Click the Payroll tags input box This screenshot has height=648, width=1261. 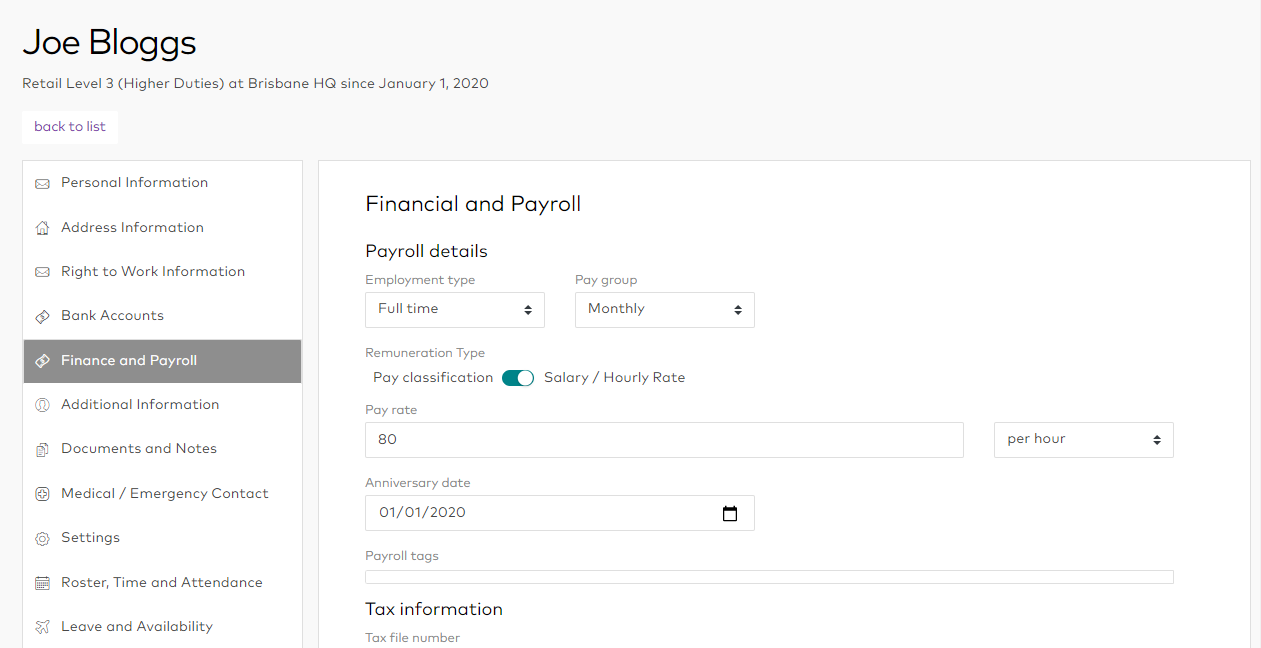pos(768,577)
